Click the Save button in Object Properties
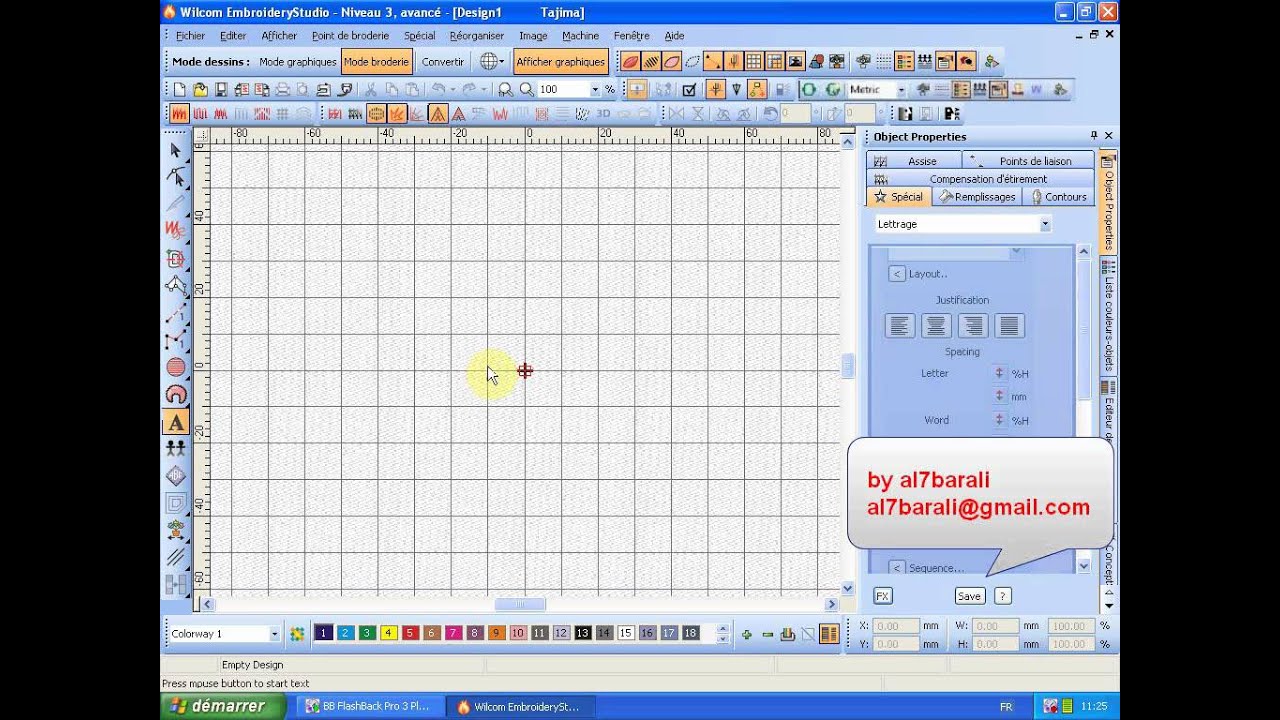 (969, 596)
